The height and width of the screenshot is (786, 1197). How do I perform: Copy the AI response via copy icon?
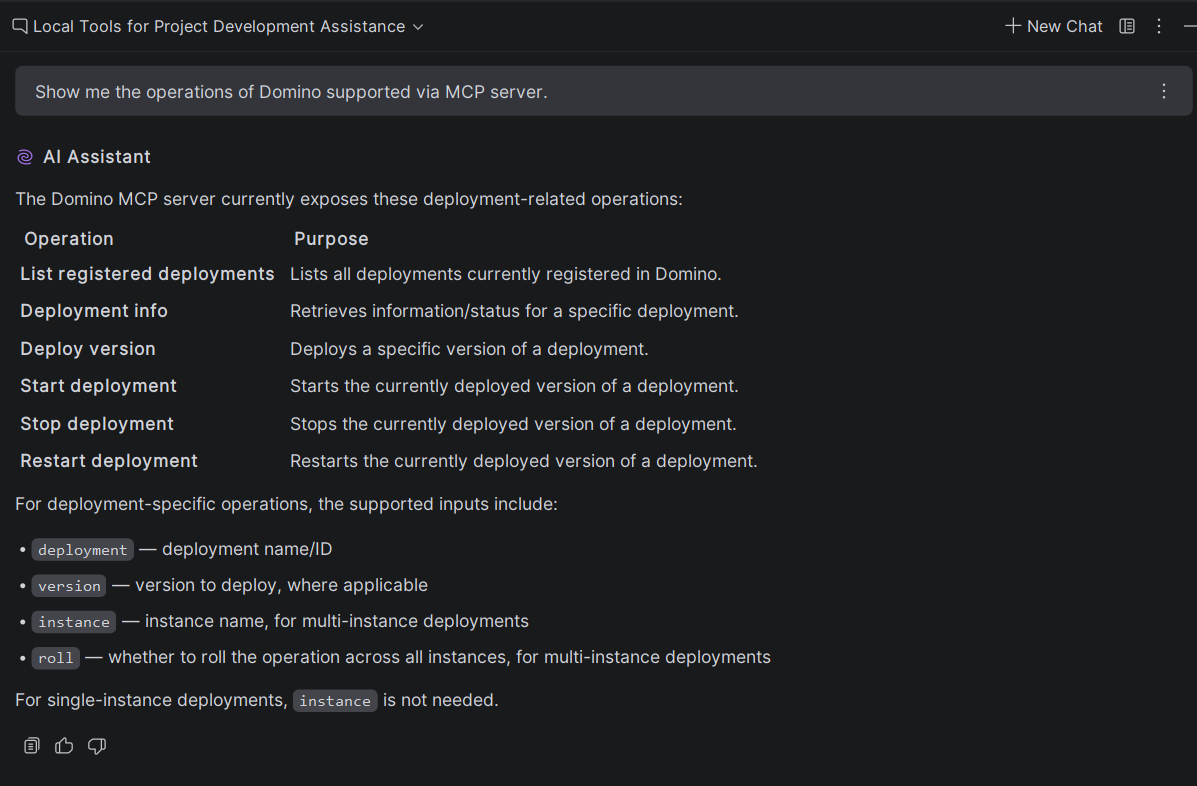(x=31, y=746)
